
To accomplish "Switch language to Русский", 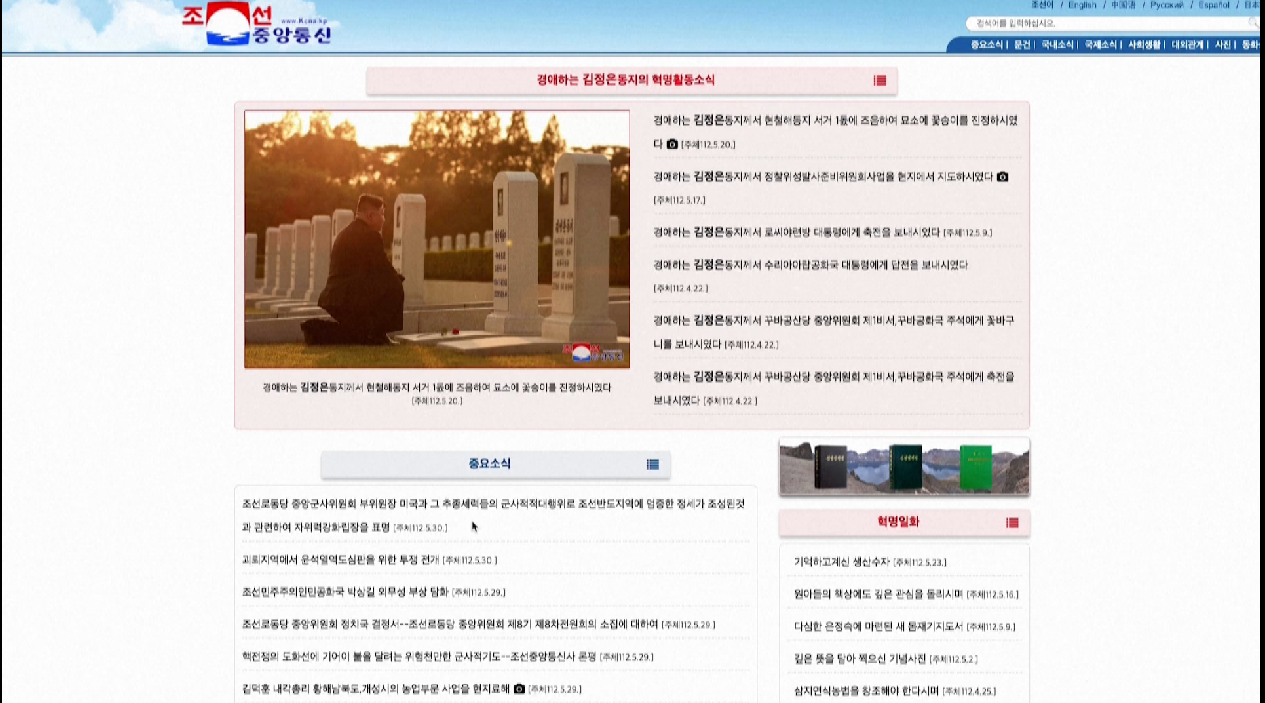I will tap(1166, 5).
